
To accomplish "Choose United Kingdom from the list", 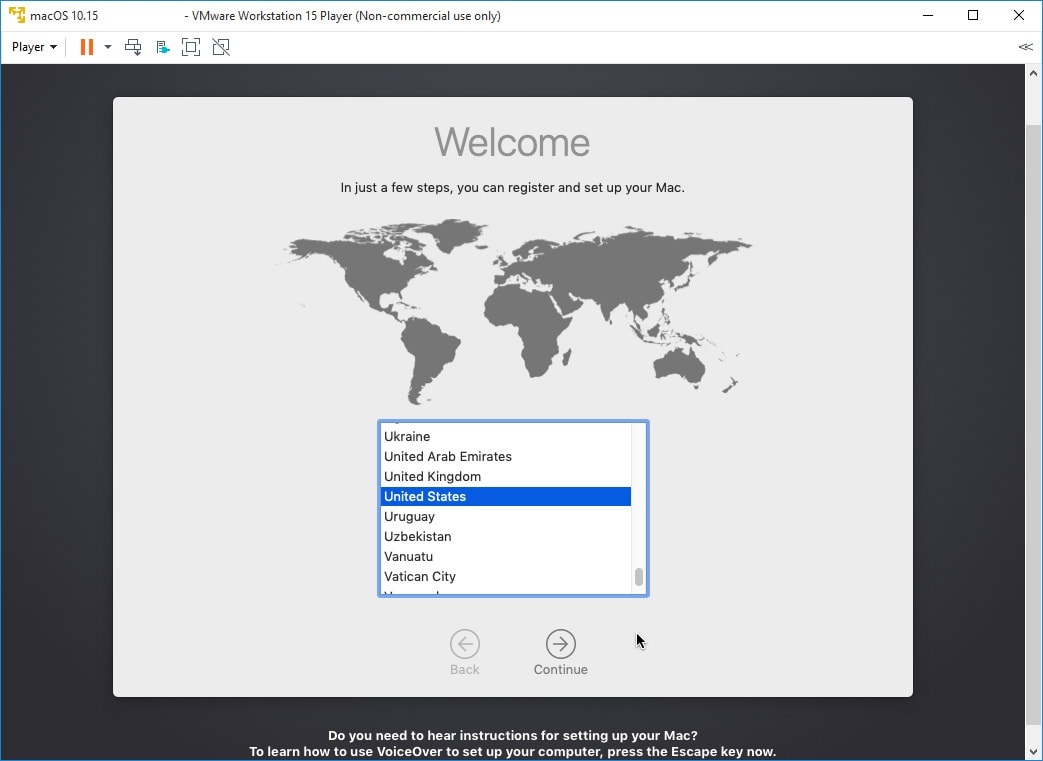I will (432, 477).
